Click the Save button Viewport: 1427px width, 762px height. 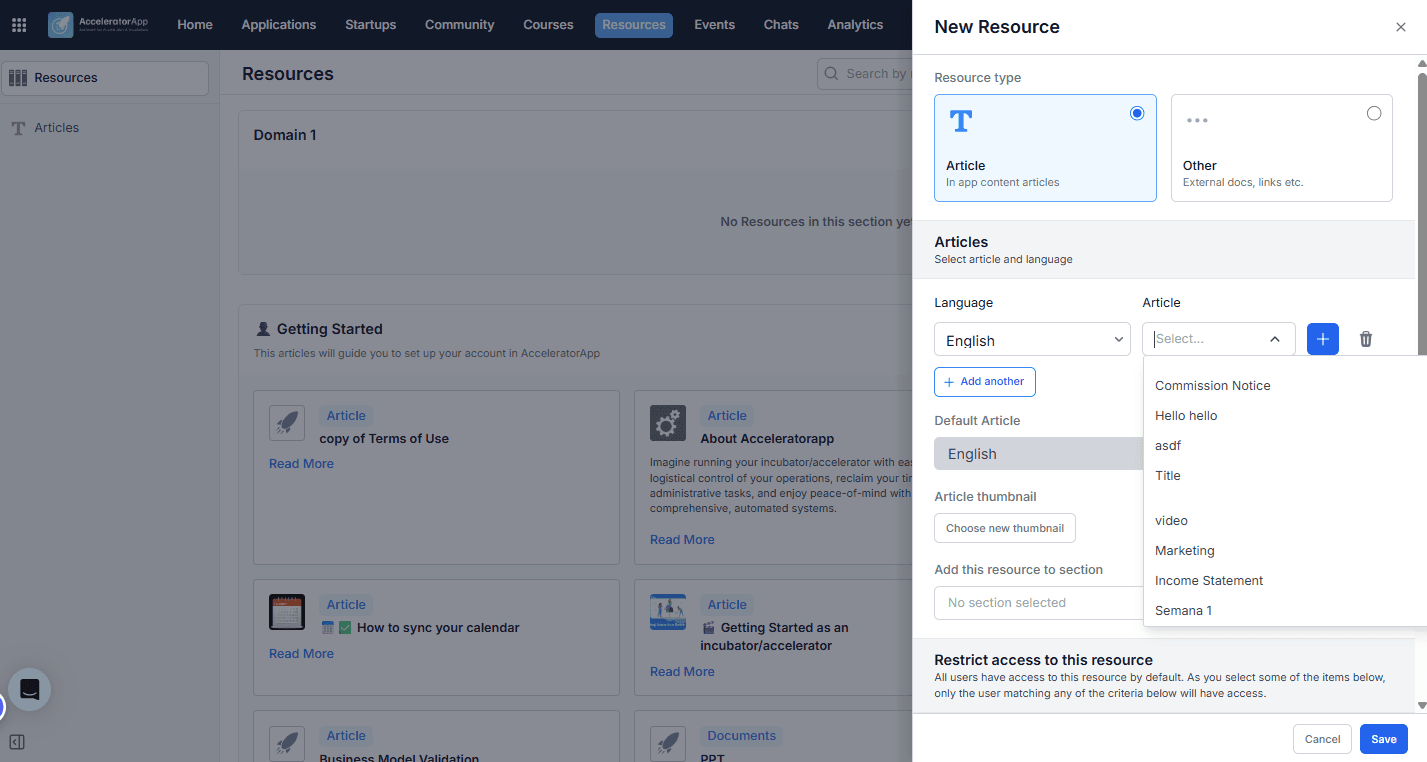click(1383, 739)
